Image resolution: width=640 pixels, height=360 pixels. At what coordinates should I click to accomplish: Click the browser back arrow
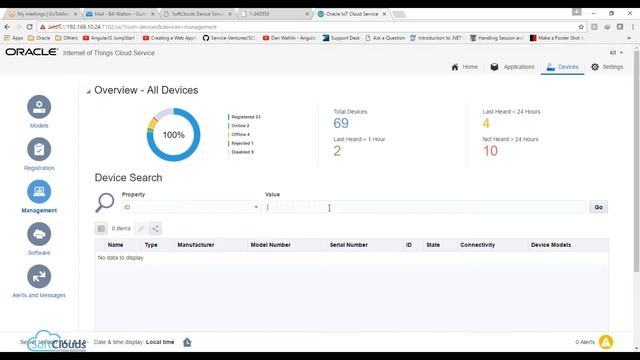click(x=7, y=27)
